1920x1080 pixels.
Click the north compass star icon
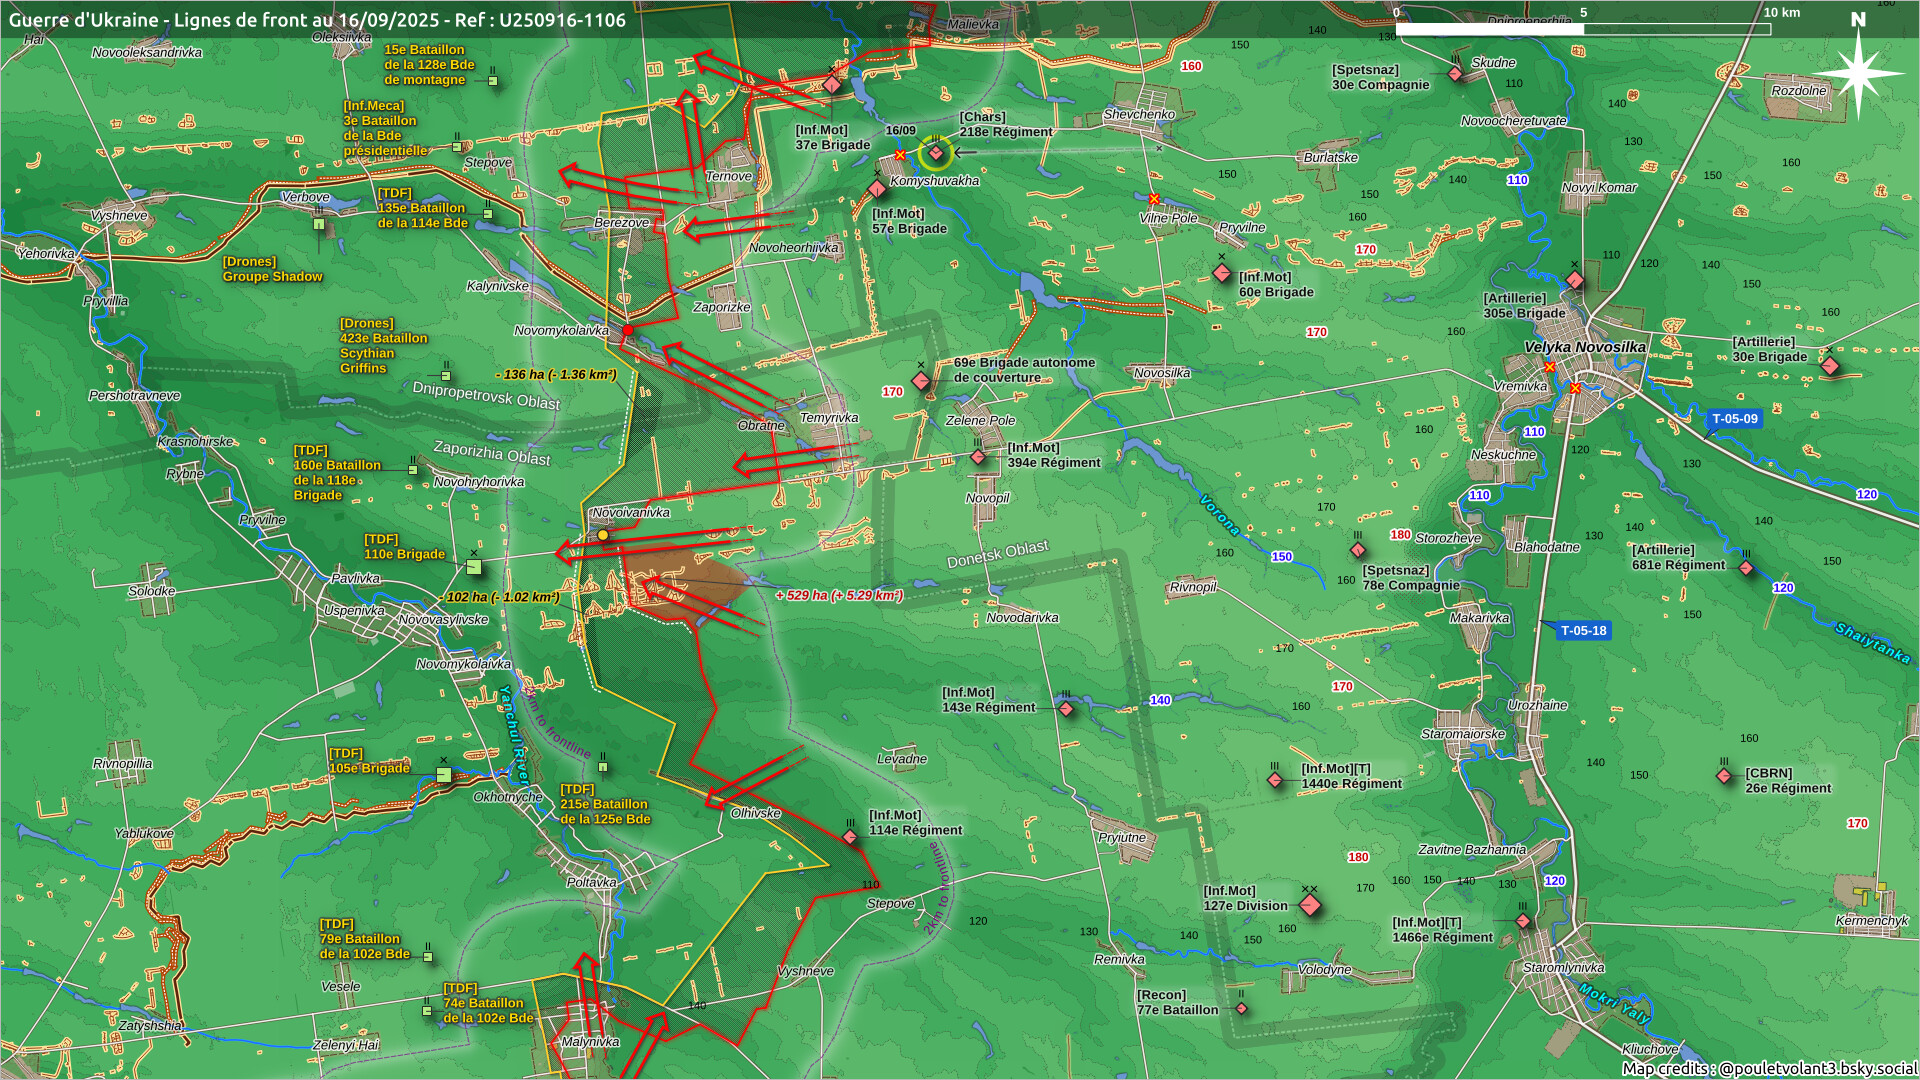[x=1858, y=73]
